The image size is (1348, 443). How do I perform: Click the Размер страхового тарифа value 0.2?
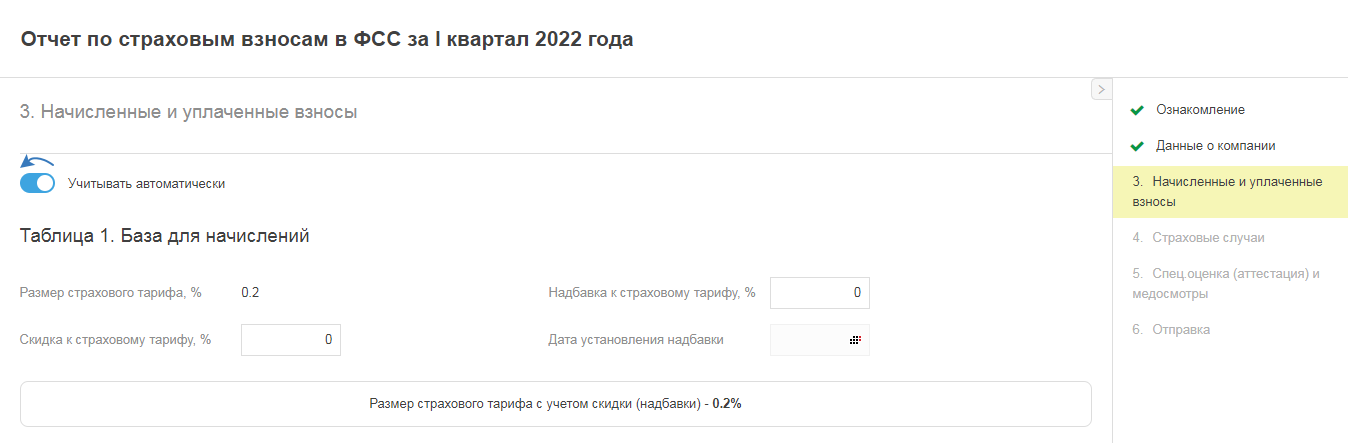pyautogui.click(x=250, y=293)
